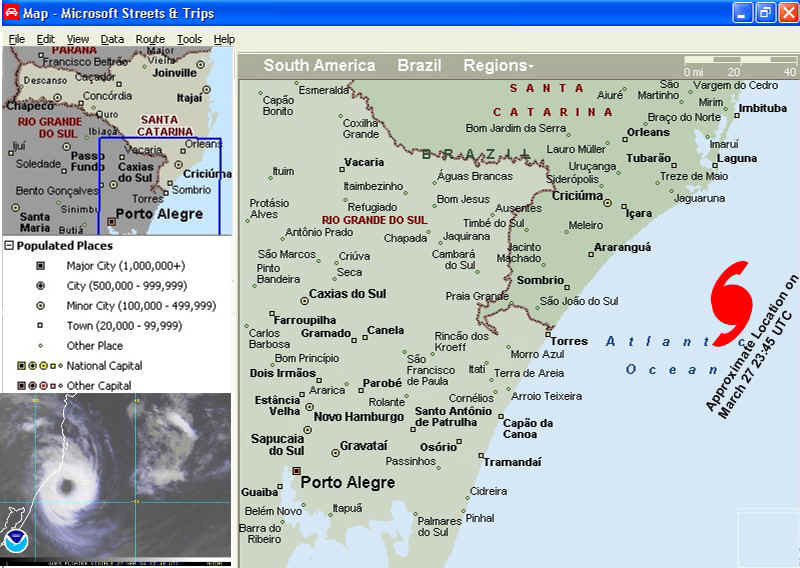The image size is (800, 568).
Task: Click the Gravataí city marker
Action: coord(335,453)
